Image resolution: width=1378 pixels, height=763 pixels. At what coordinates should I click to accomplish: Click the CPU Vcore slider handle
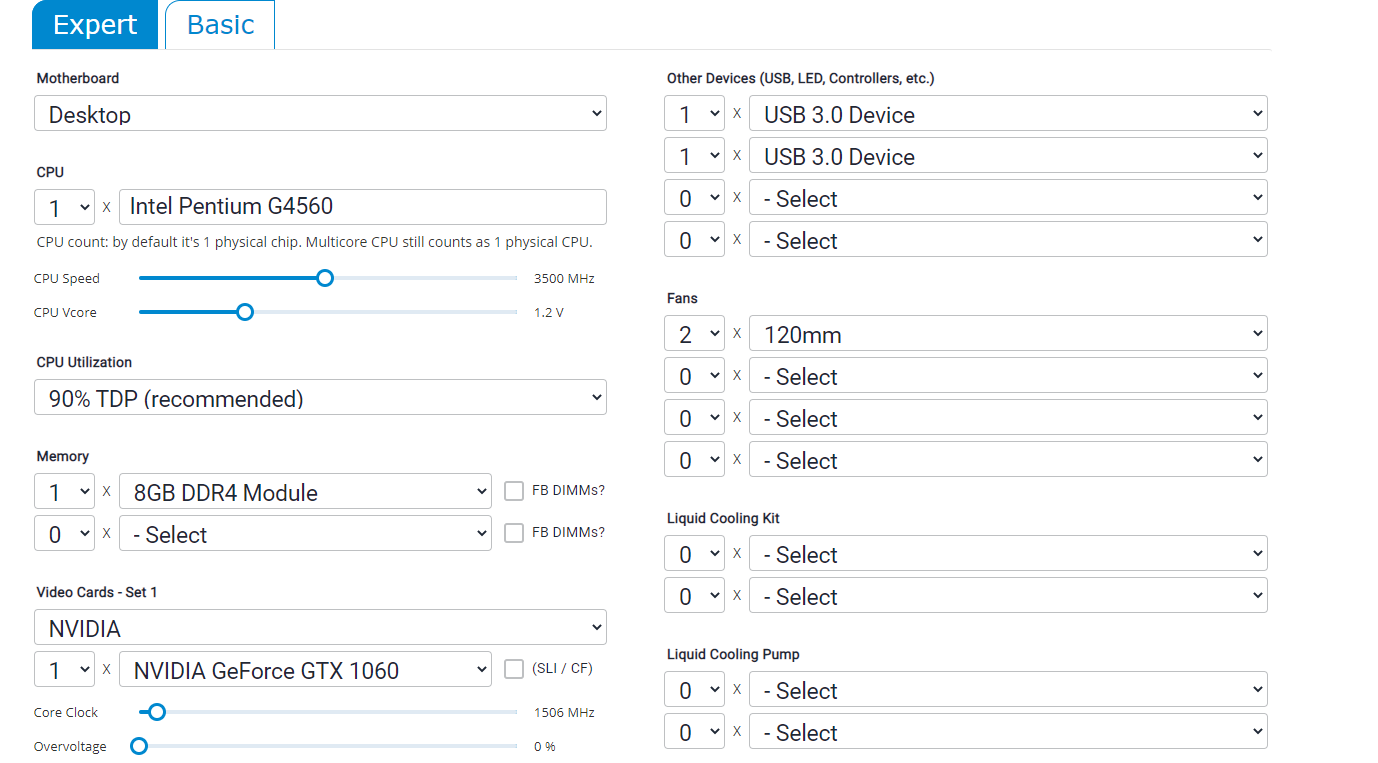pos(245,312)
